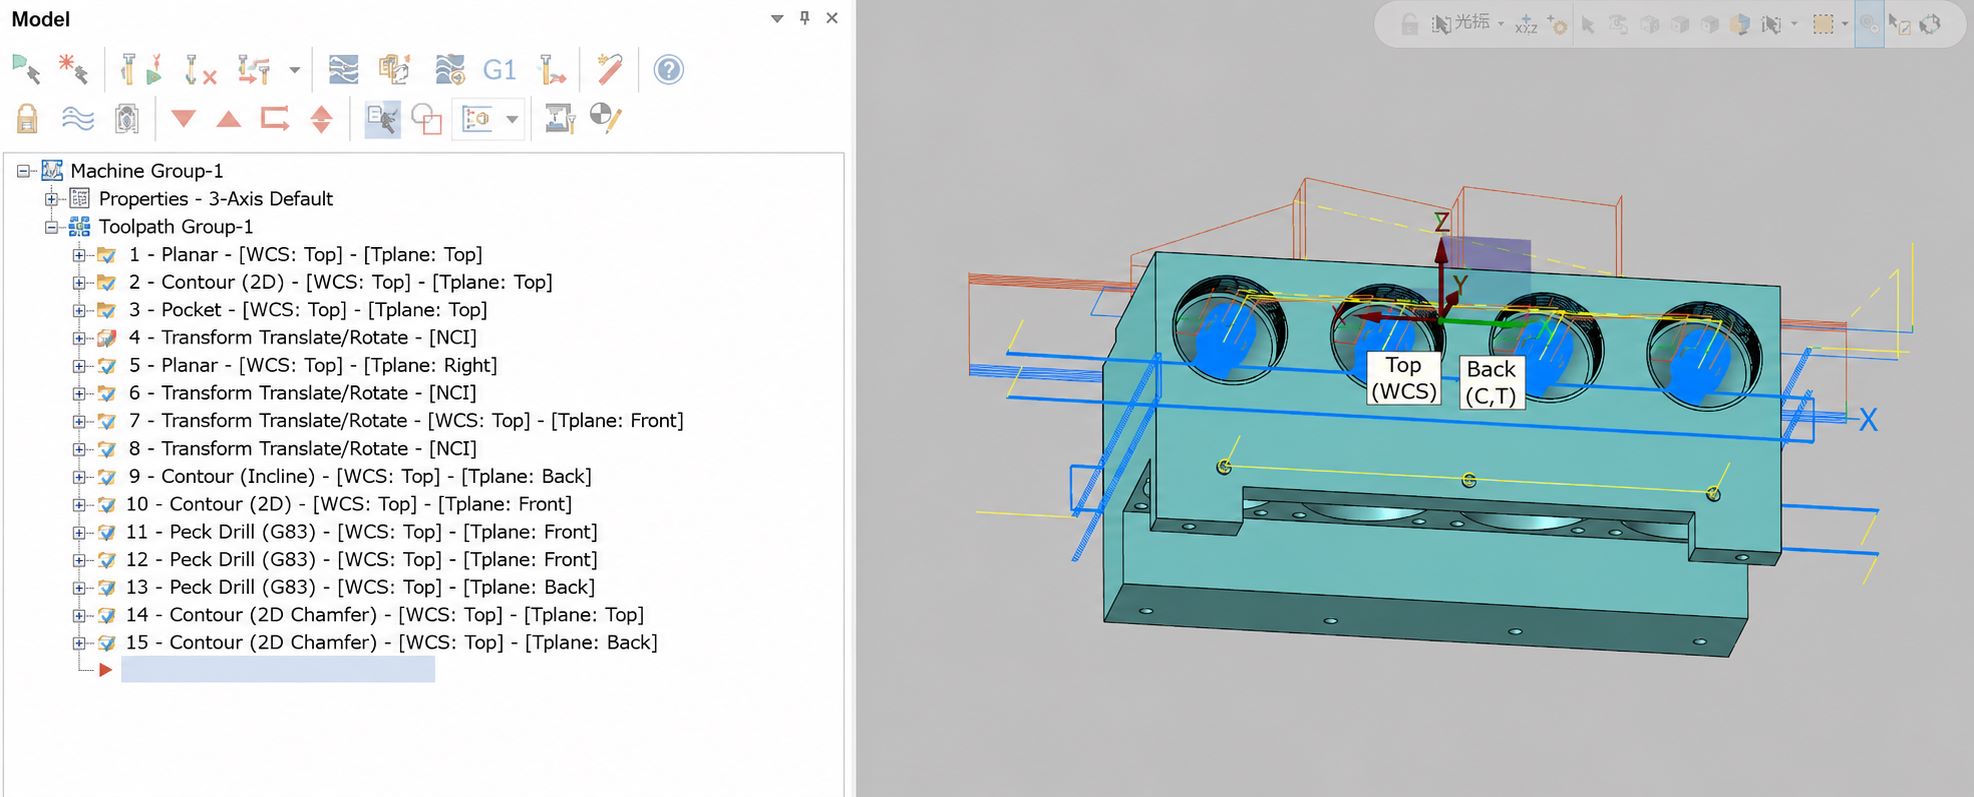The width and height of the screenshot is (1974, 797).
Task: Select operation 4 - Transform Translate/Rotate
Action: tap(302, 338)
